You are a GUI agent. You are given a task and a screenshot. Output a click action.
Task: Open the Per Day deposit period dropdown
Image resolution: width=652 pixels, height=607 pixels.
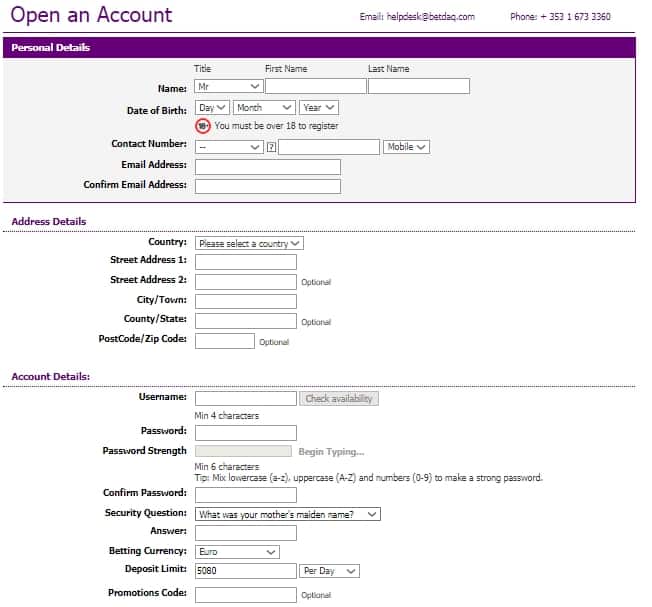329,571
